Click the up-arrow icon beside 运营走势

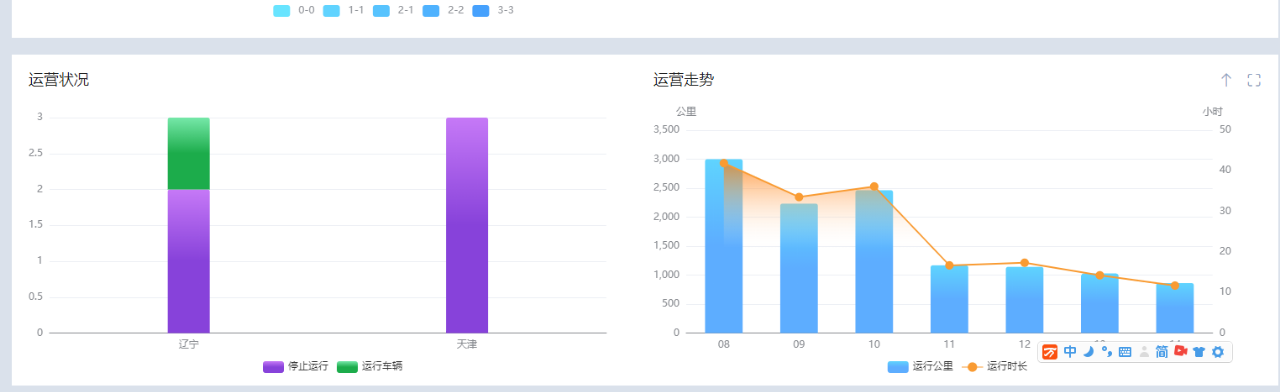1226,80
